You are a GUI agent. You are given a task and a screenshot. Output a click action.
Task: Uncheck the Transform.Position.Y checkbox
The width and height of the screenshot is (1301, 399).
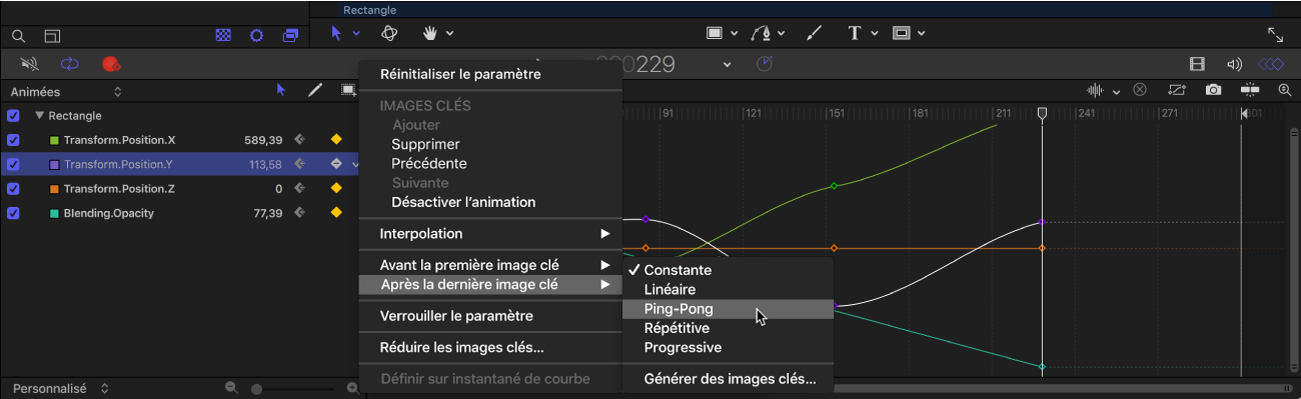pyautogui.click(x=13, y=164)
